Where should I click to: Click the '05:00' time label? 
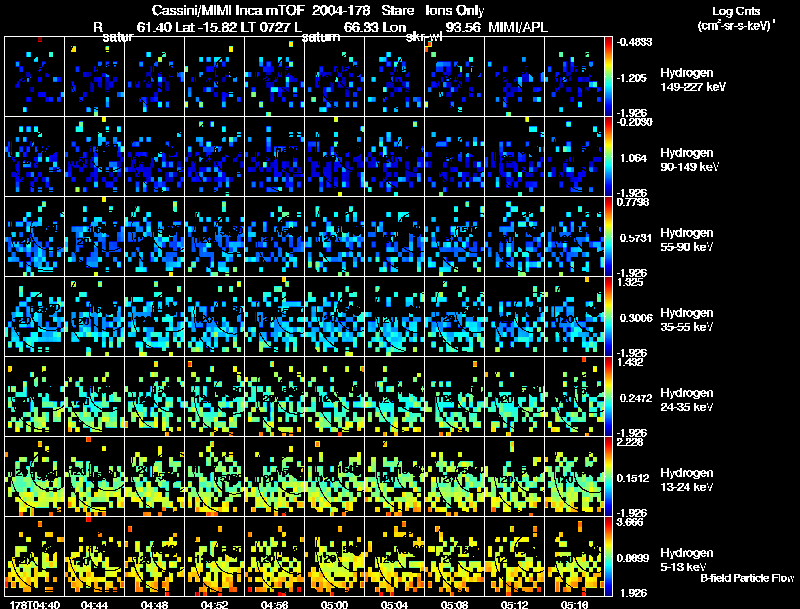(335, 604)
